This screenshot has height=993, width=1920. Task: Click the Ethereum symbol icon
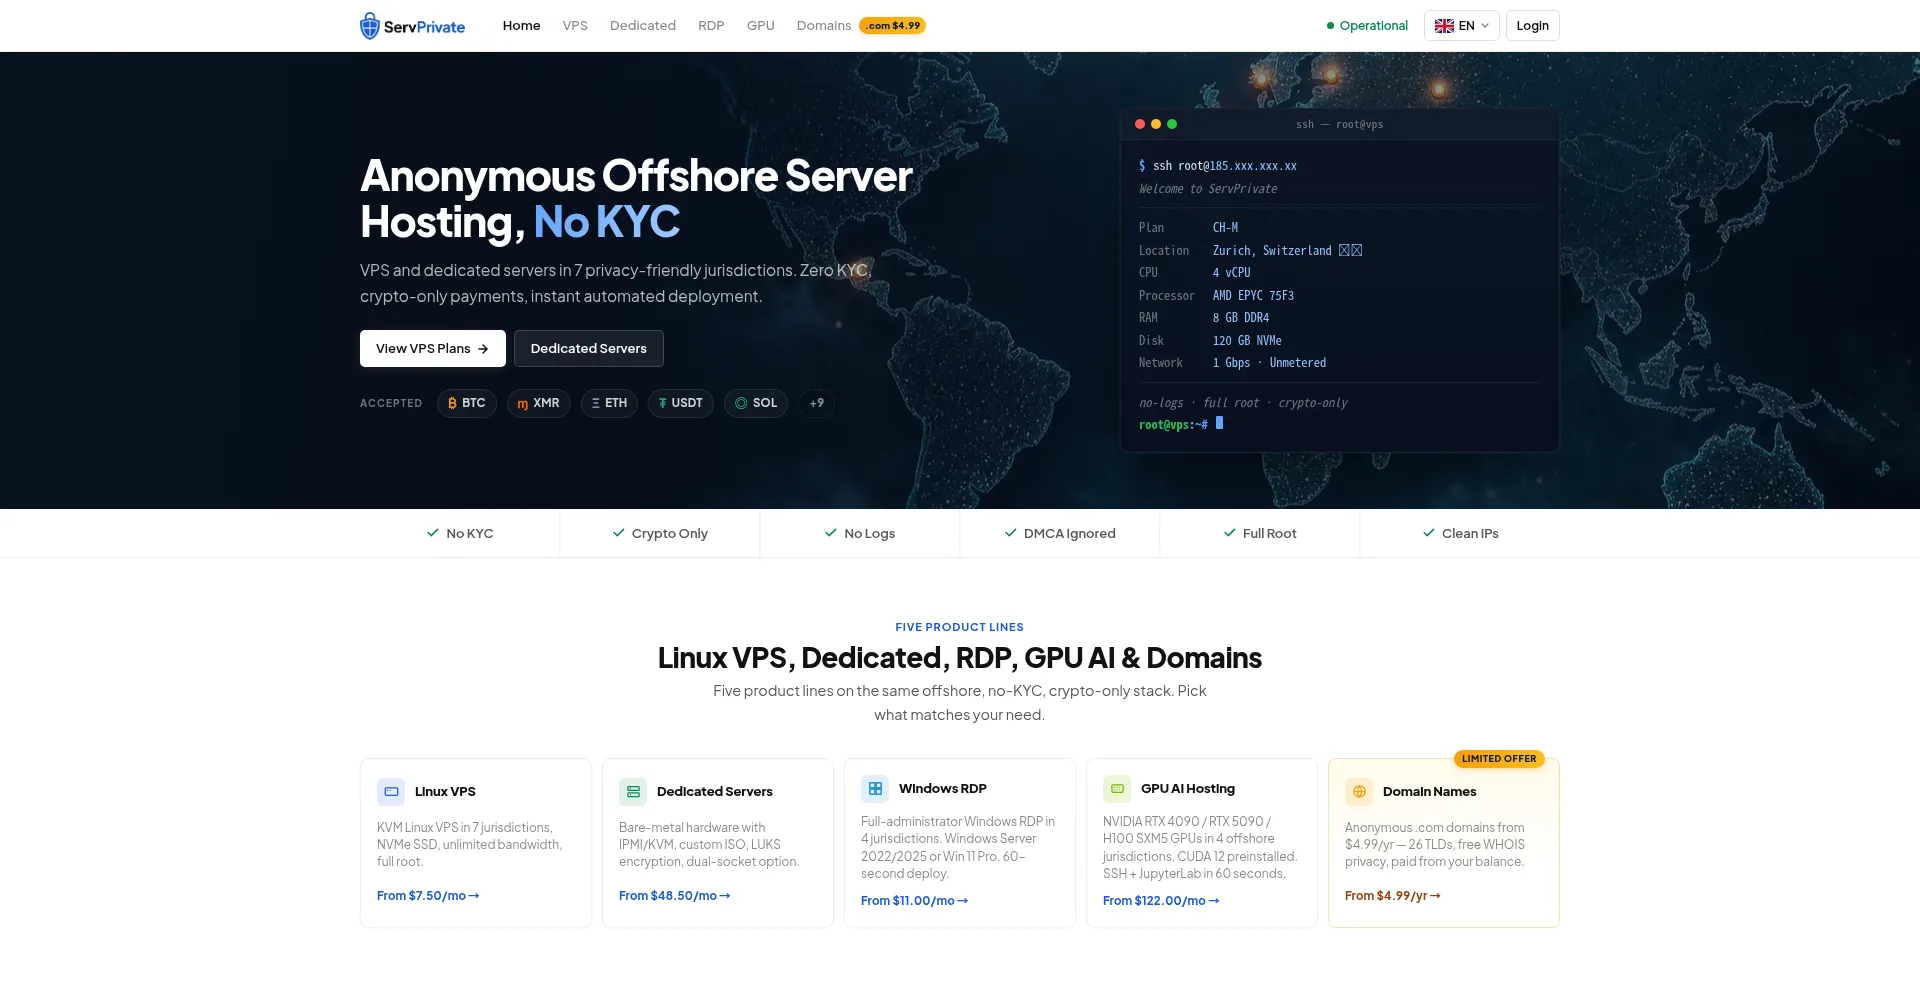coord(596,403)
